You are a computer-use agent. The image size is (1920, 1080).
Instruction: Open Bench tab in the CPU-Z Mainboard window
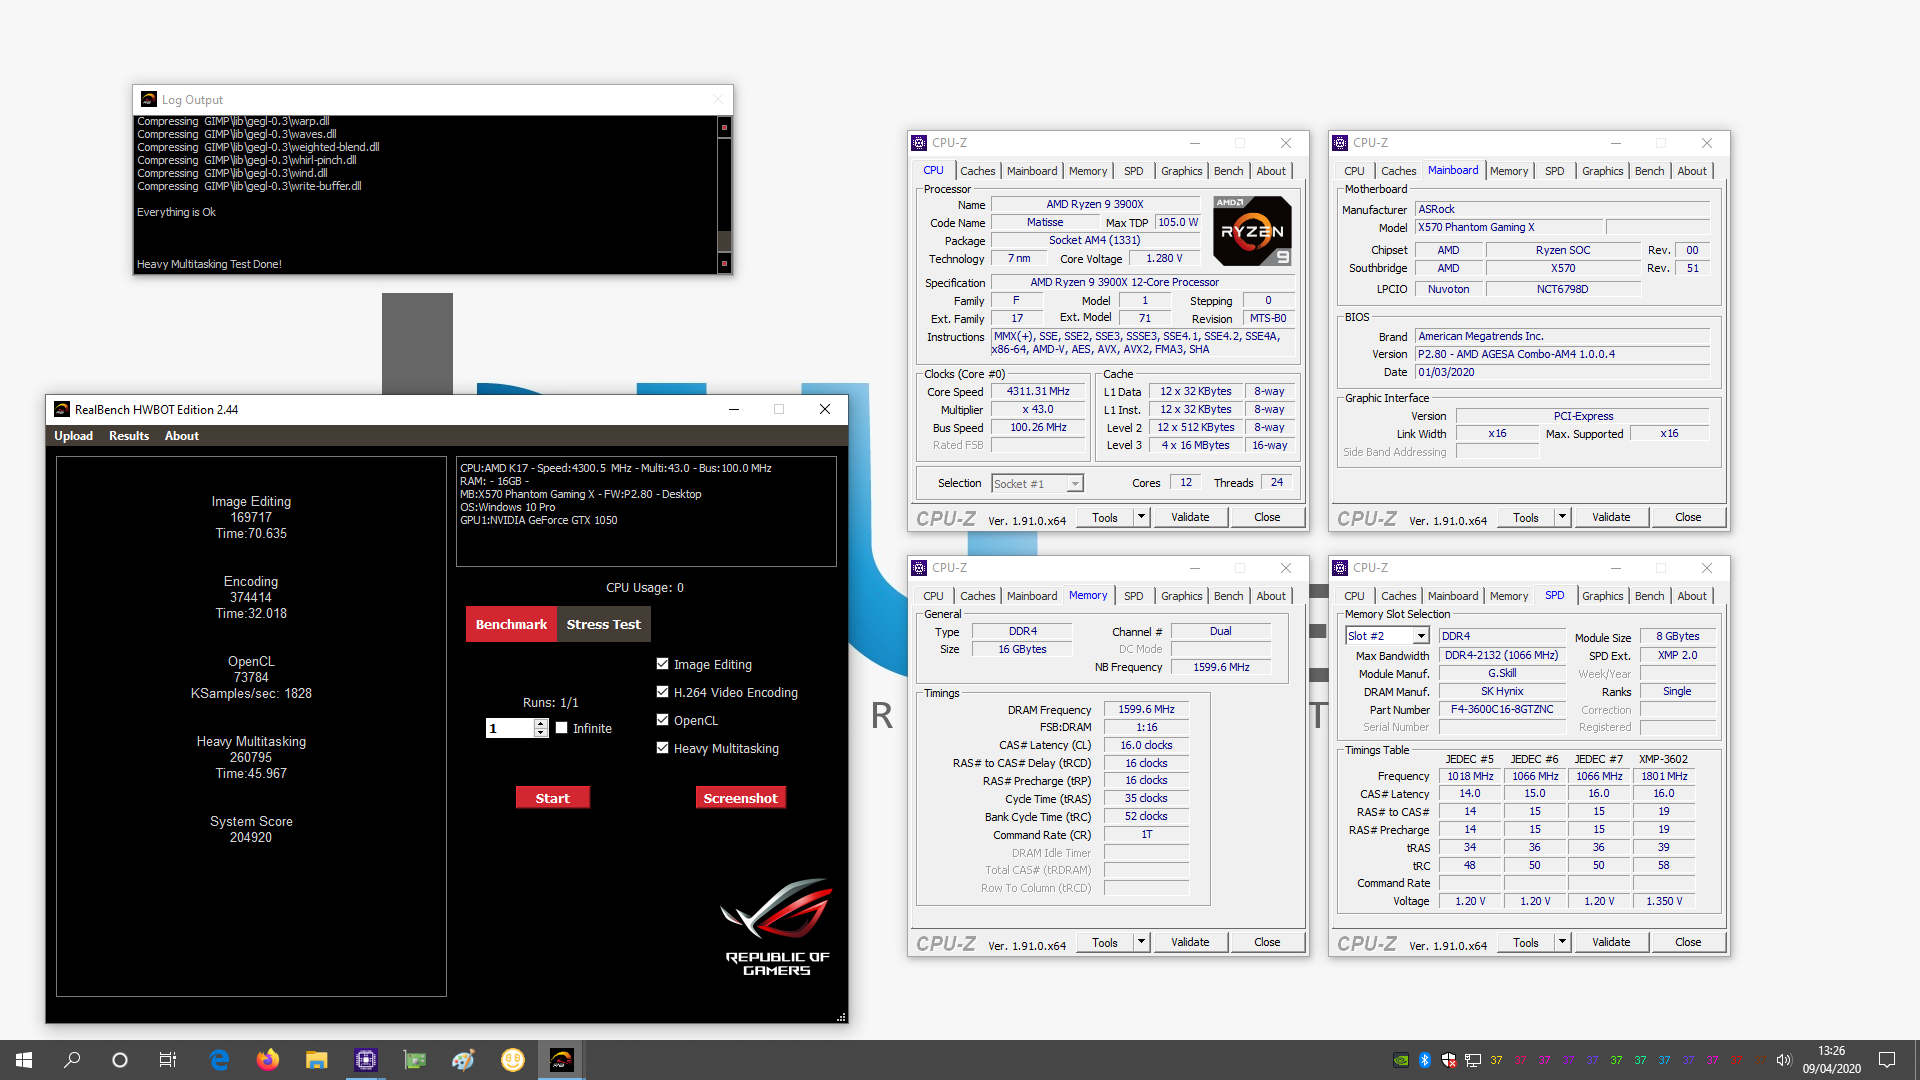click(1649, 171)
